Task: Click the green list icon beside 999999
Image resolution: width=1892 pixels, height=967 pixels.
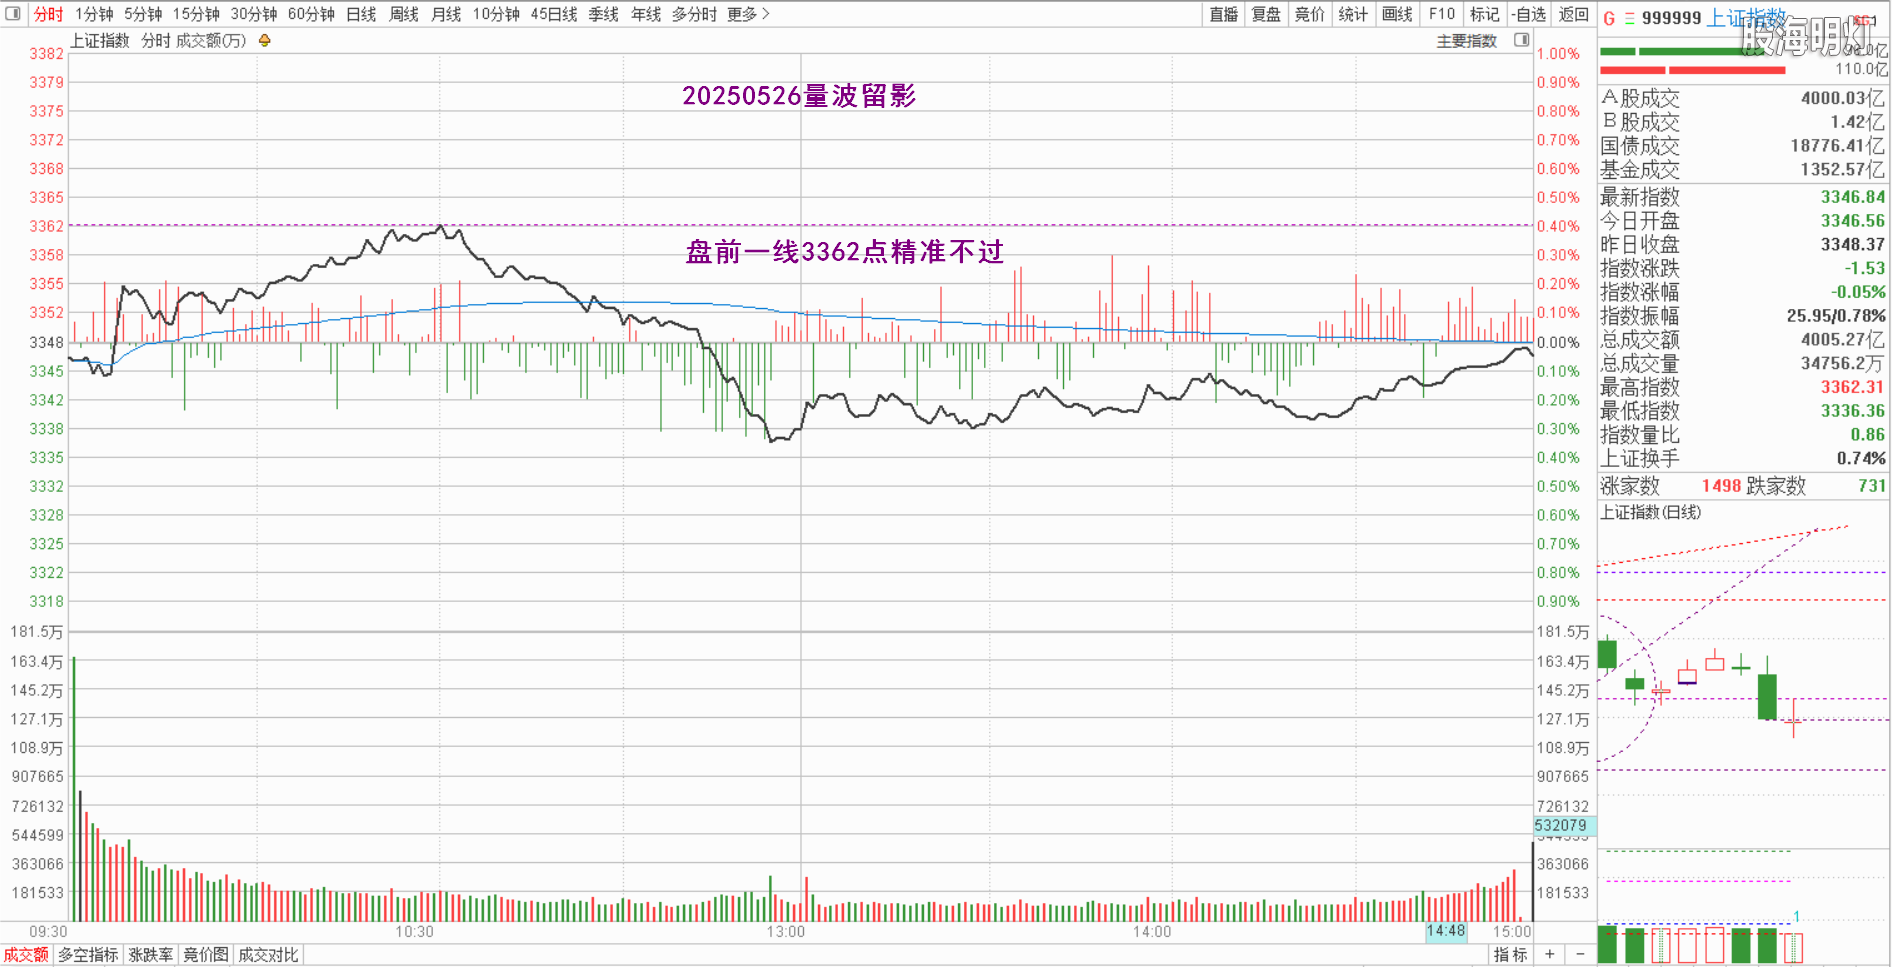Action: tap(1629, 18)
